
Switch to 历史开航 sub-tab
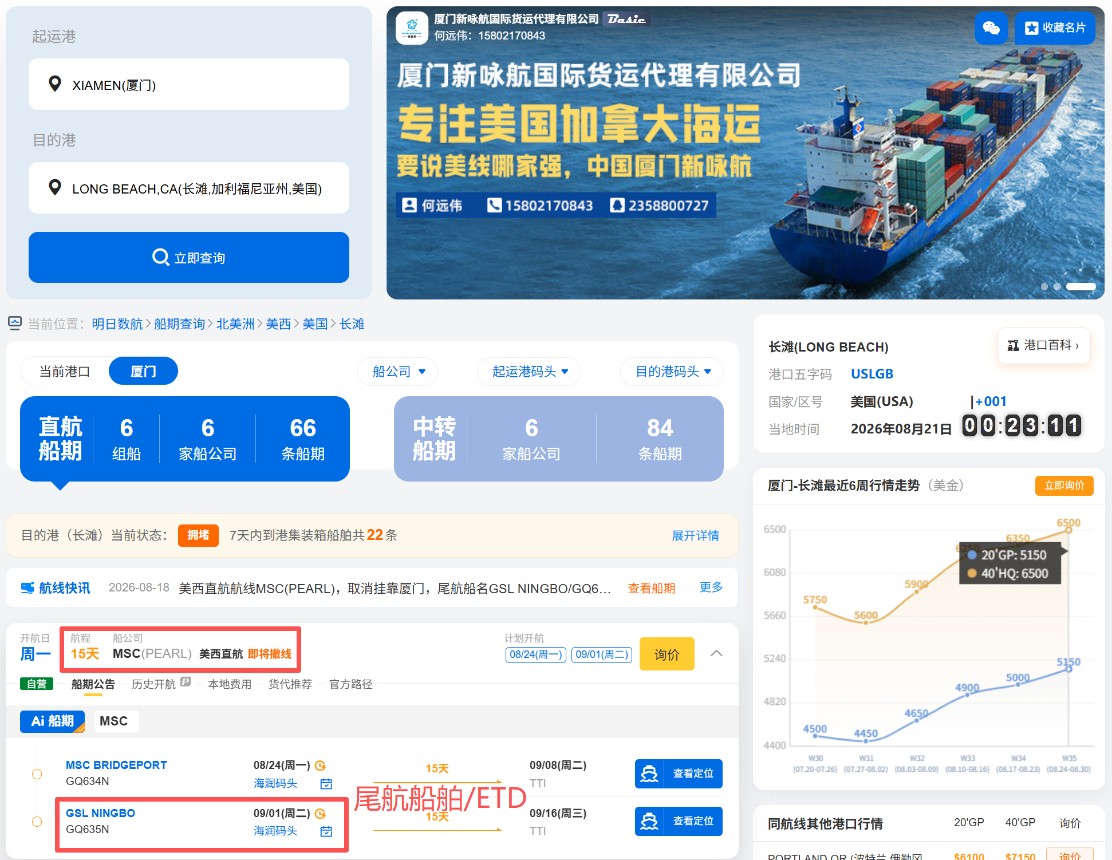(153, 684)
